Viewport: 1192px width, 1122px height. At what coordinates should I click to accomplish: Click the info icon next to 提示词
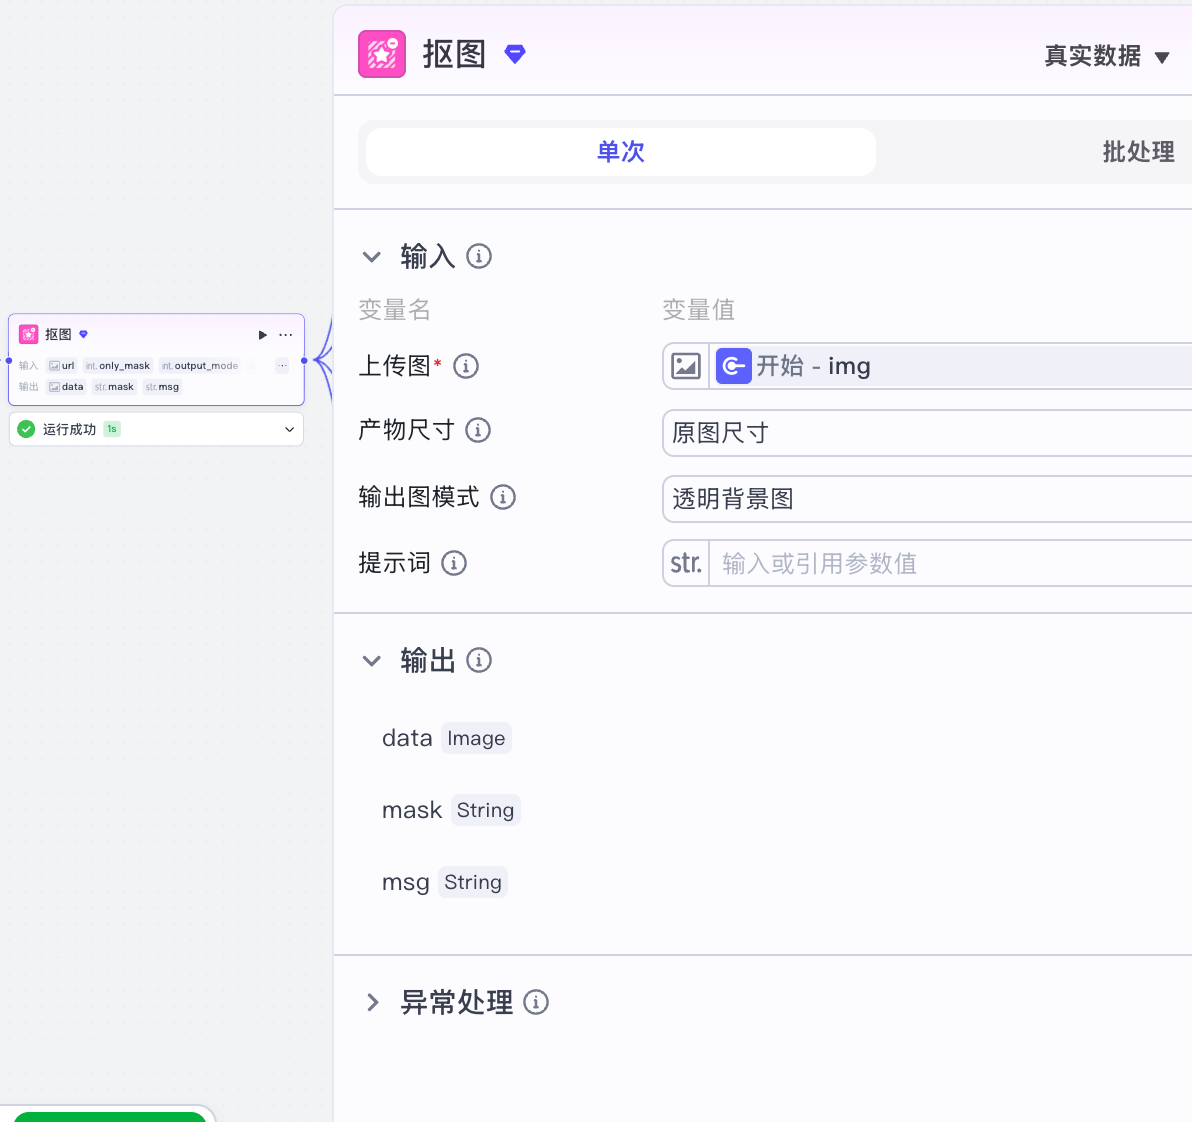click(x=454, y=563)
